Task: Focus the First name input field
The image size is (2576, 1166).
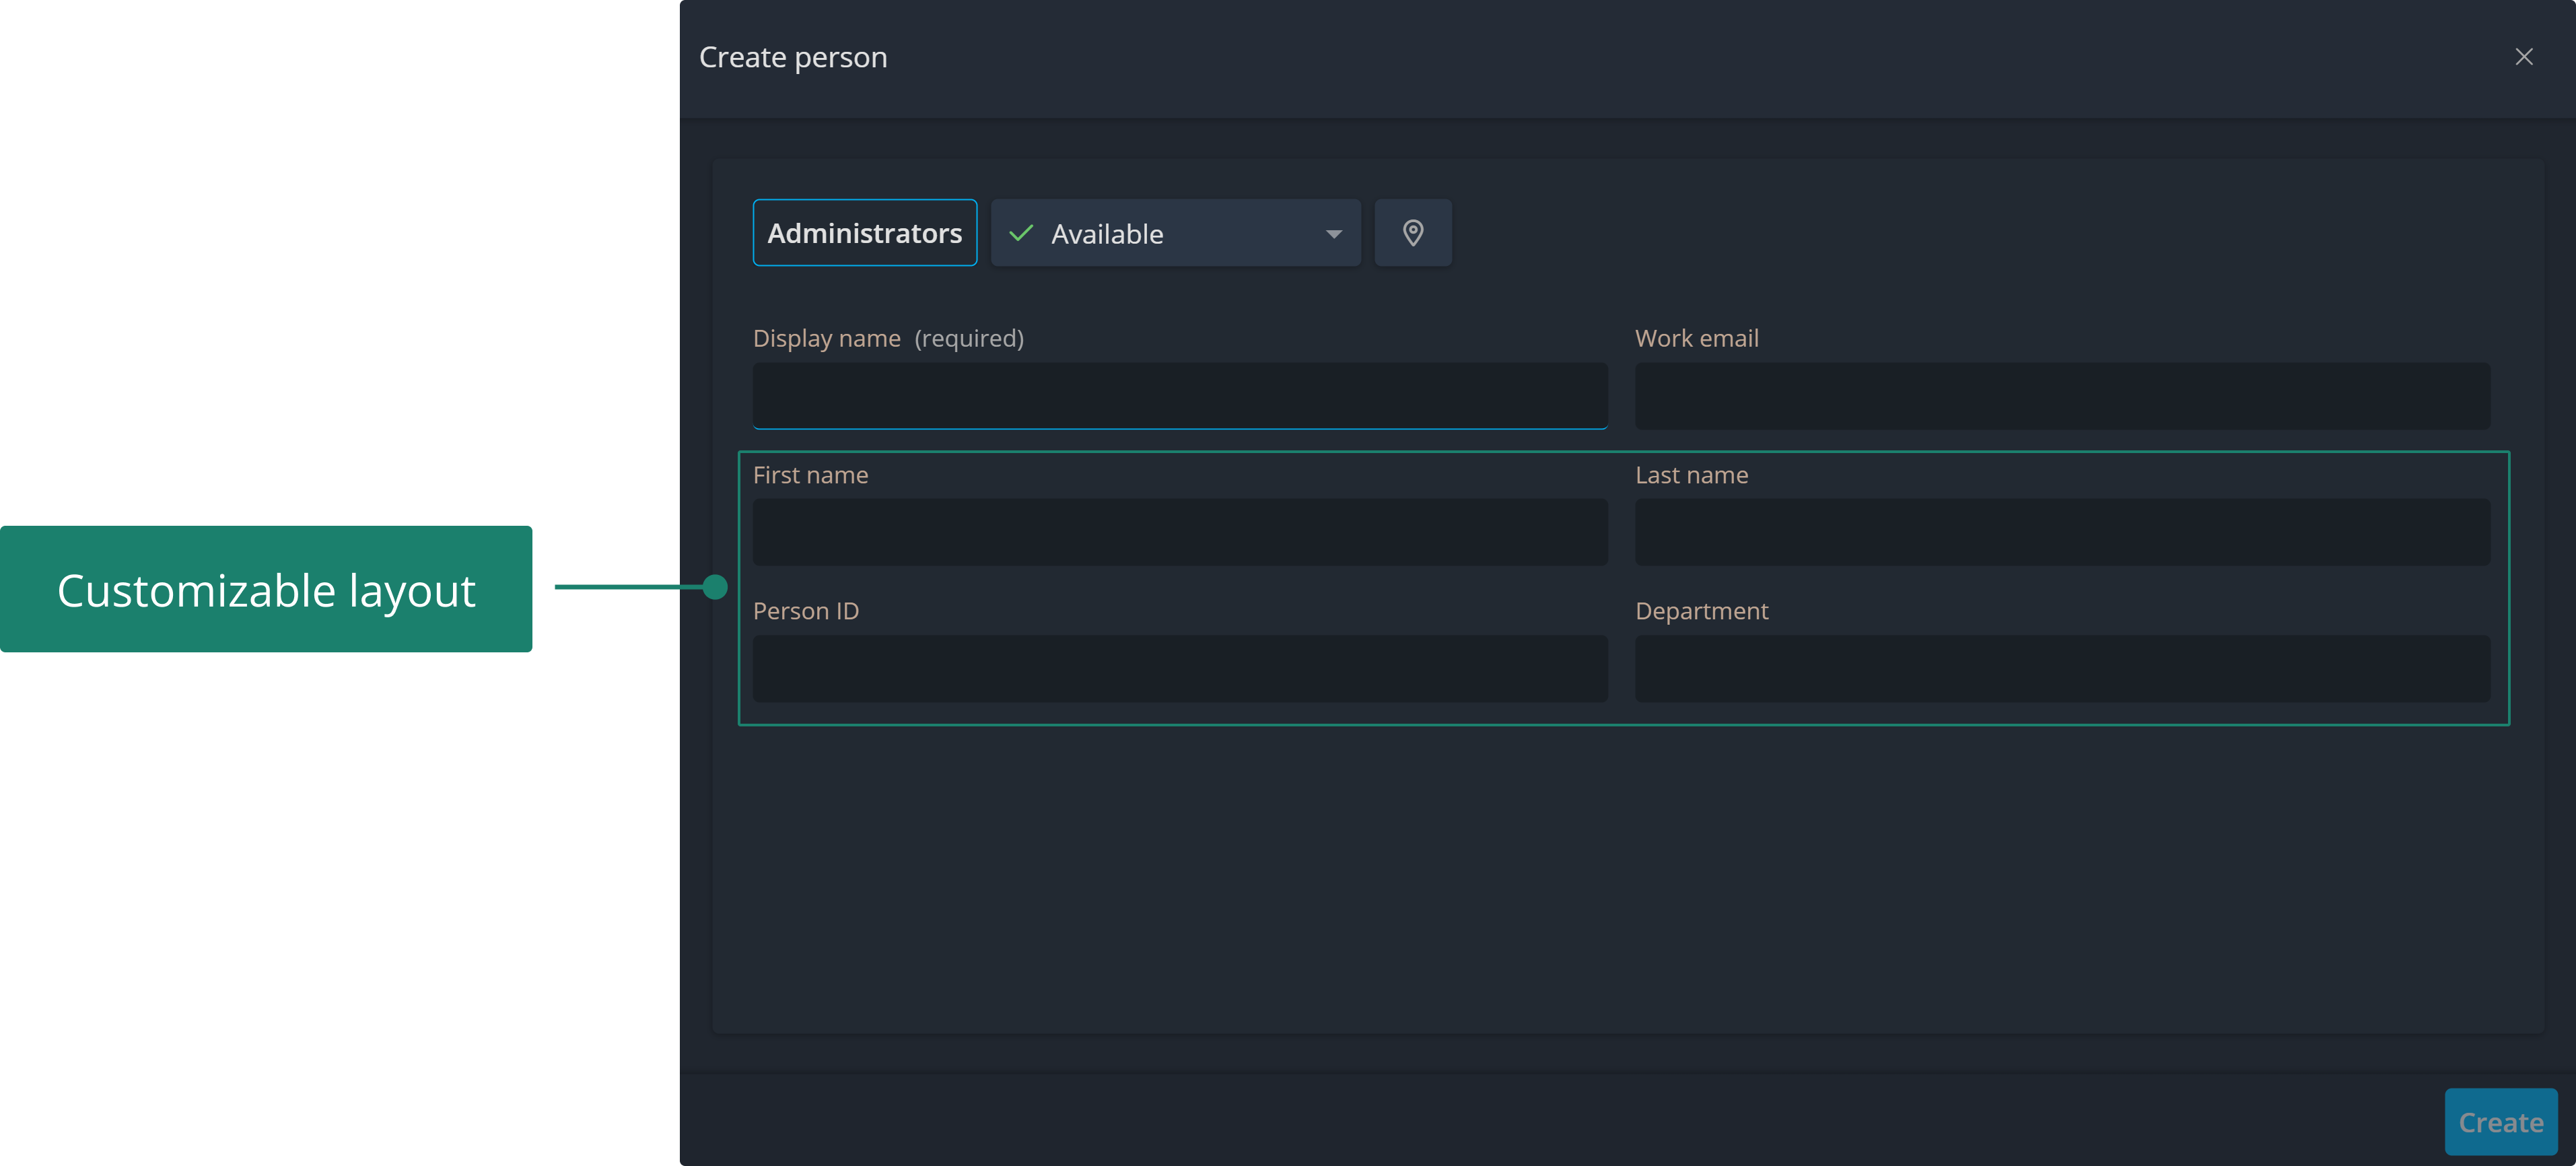Action: click(1180, 532)
